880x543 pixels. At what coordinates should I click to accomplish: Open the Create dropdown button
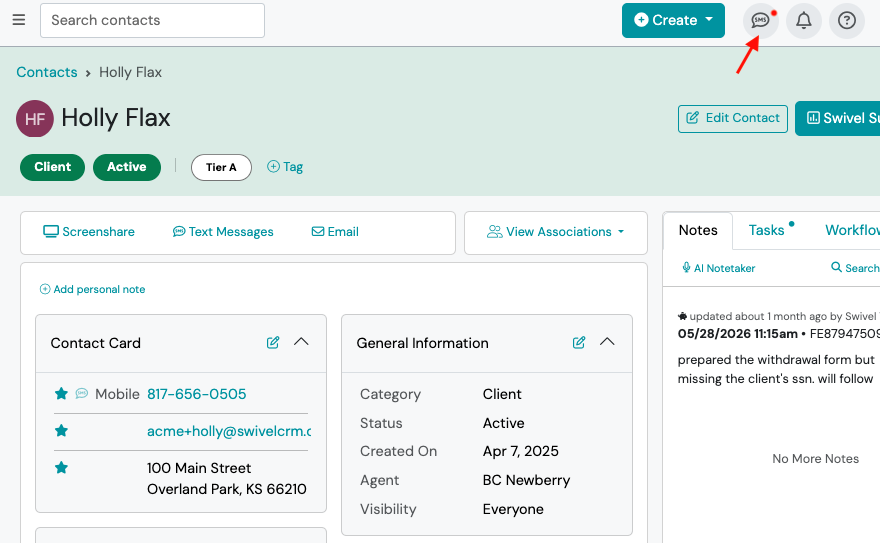tap(673, 20)
